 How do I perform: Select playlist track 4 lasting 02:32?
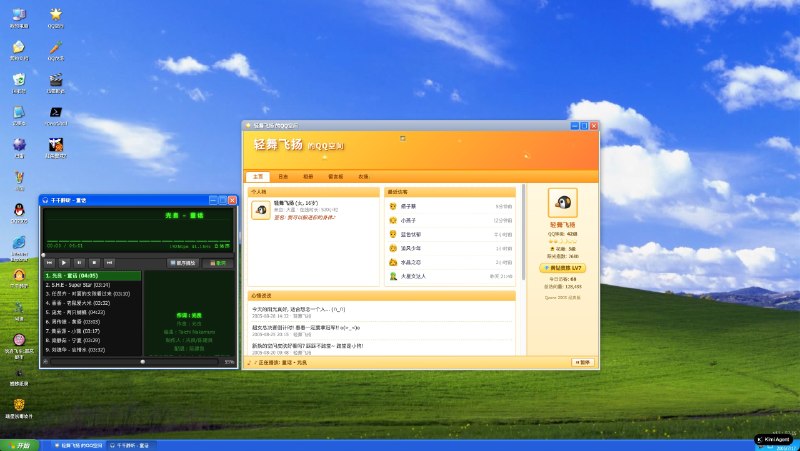pos(92,303)
